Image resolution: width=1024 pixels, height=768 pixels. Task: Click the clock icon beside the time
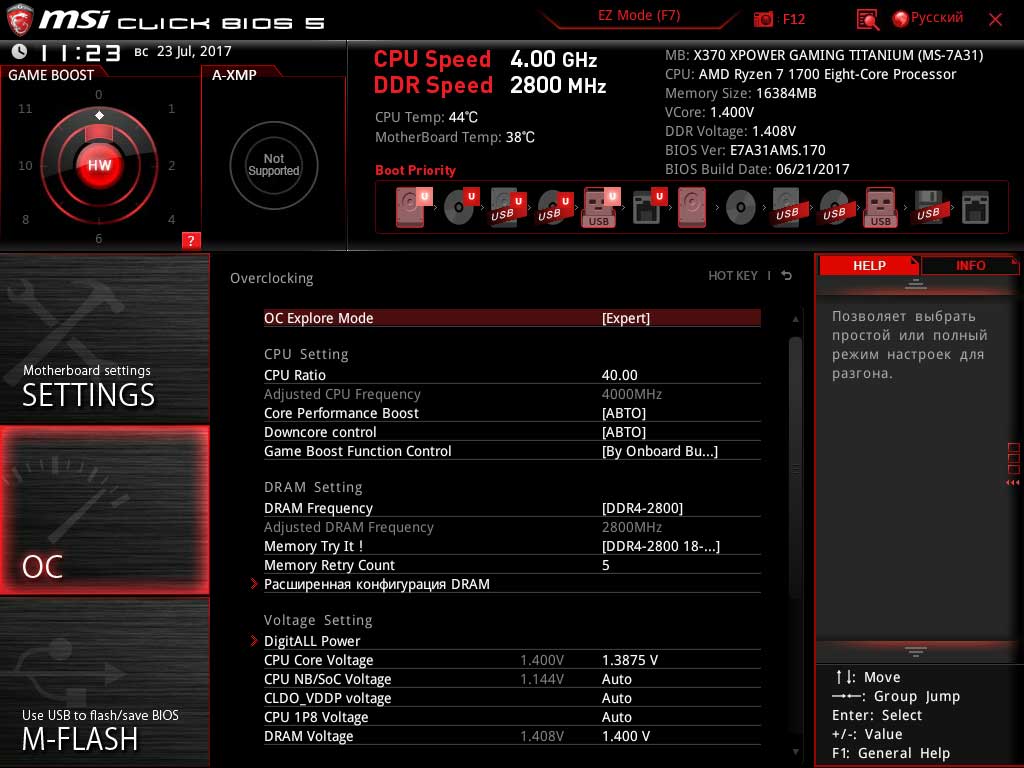click(x=20, y=52)
